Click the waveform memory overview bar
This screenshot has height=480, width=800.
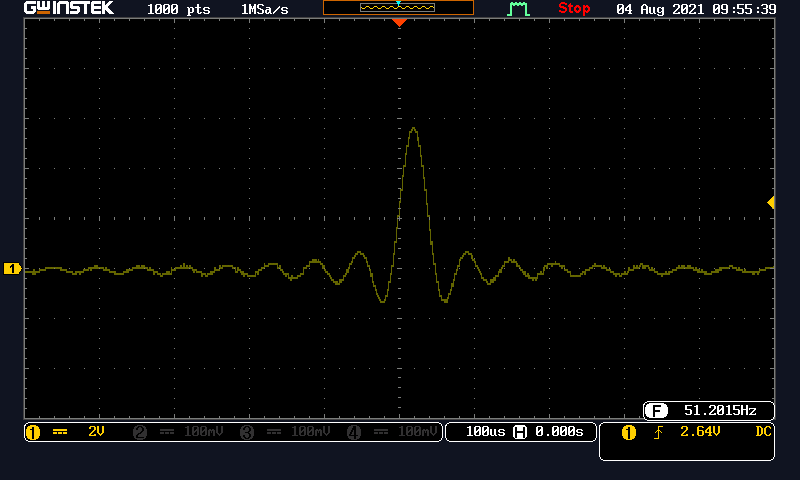pyautogui.click(x=398, y=8)
